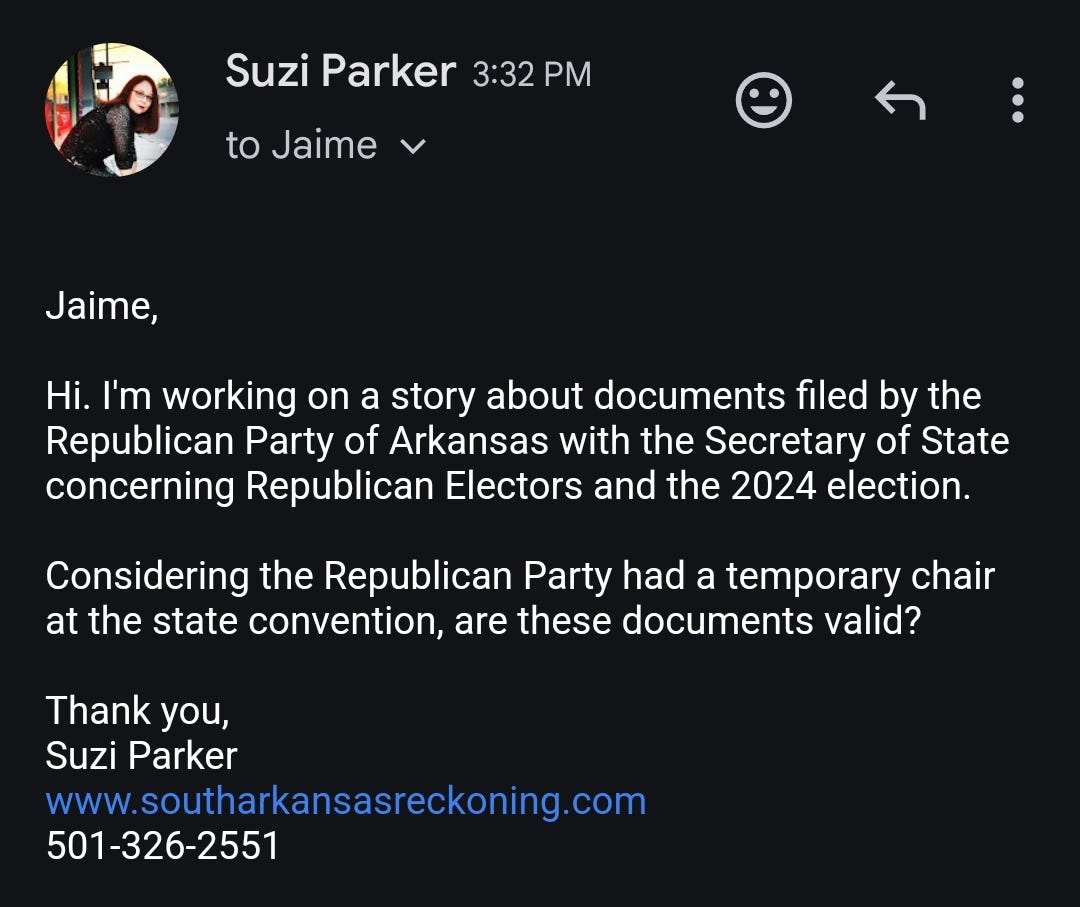Add an emoji reaction to the email
This screenshot has width=1080, height=907.
click(x=763, y=100)
